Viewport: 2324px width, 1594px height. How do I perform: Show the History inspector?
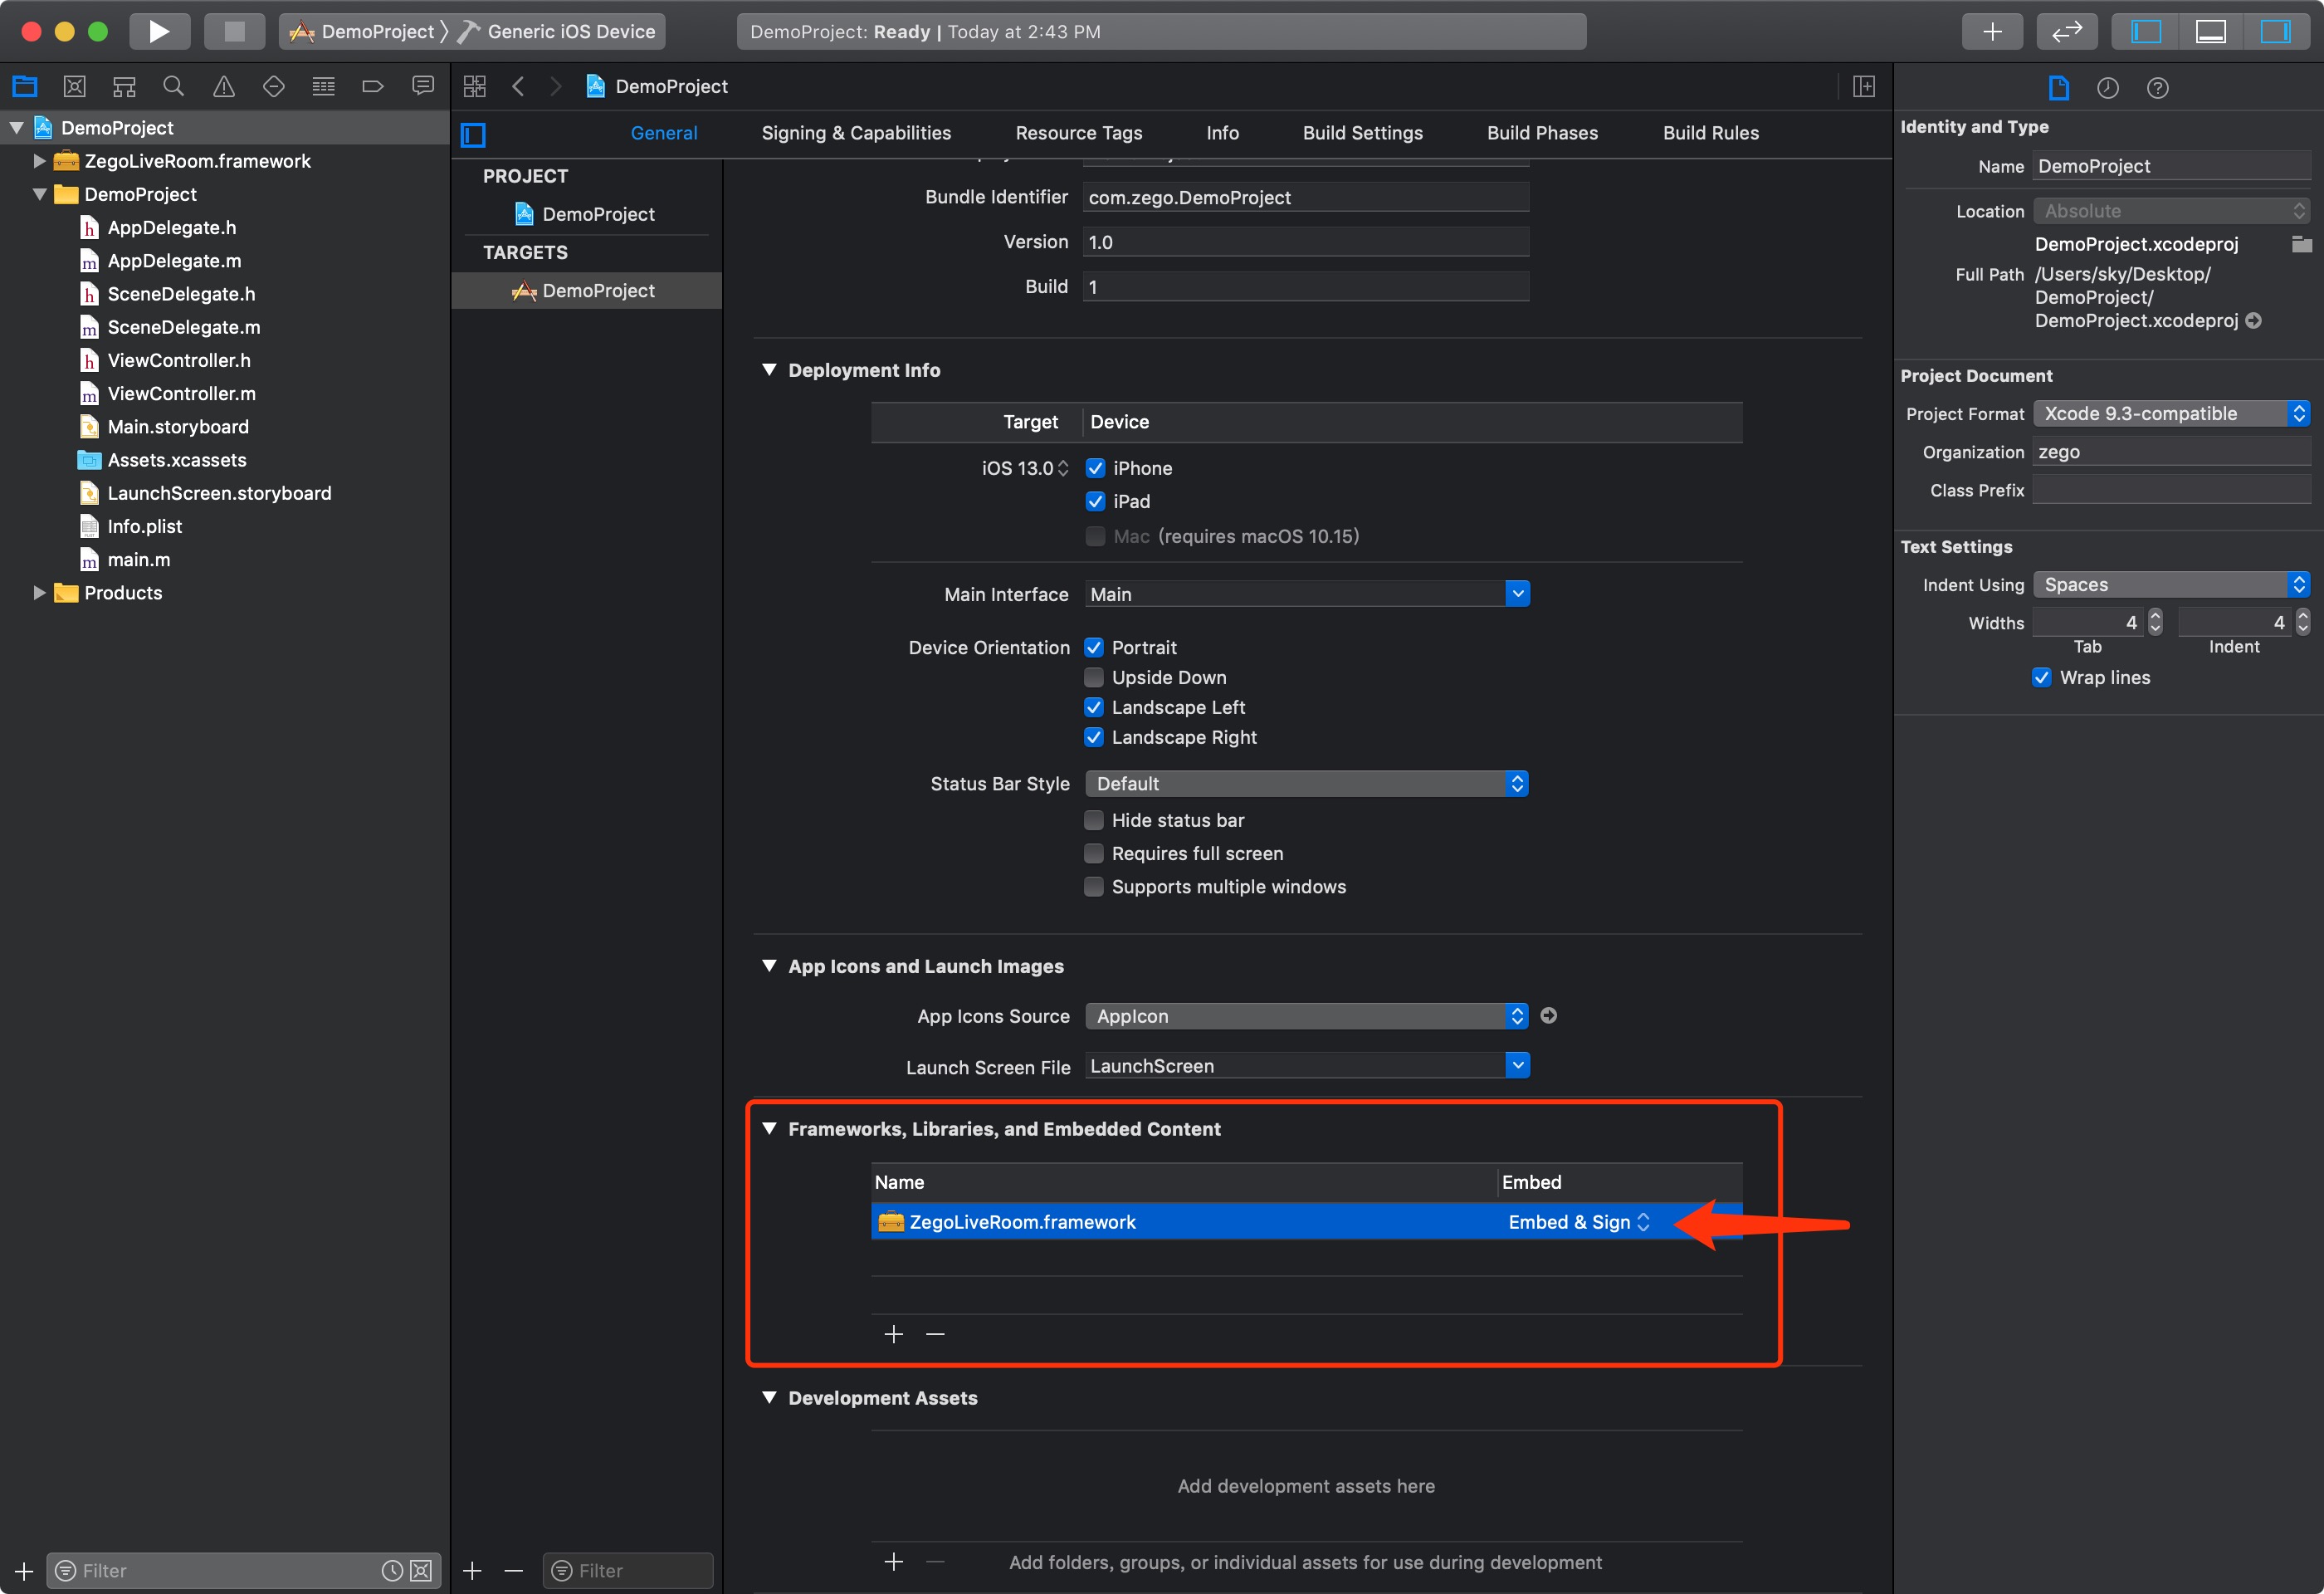2108,88
